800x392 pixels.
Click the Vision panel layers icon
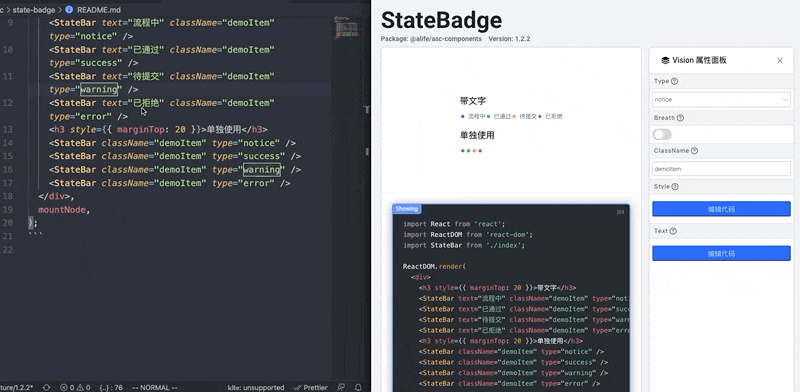(665, 60)
